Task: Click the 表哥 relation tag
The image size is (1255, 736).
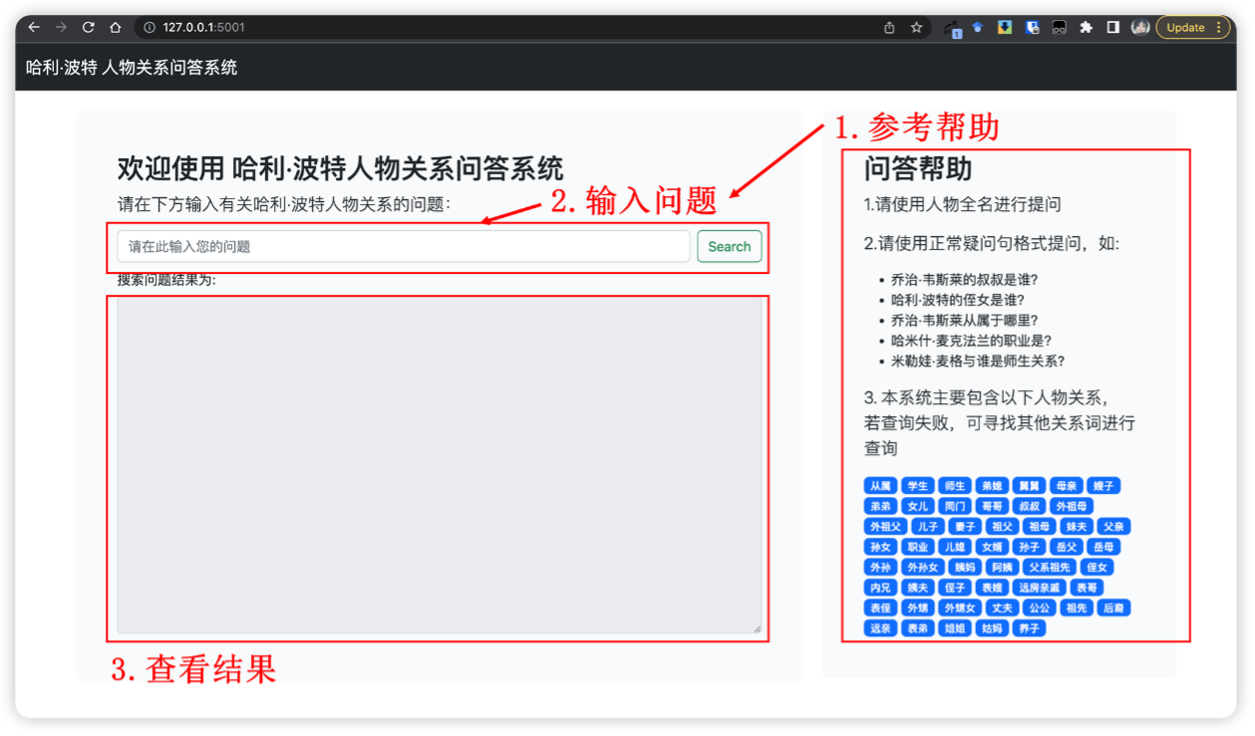Action: coord(1087,587)
